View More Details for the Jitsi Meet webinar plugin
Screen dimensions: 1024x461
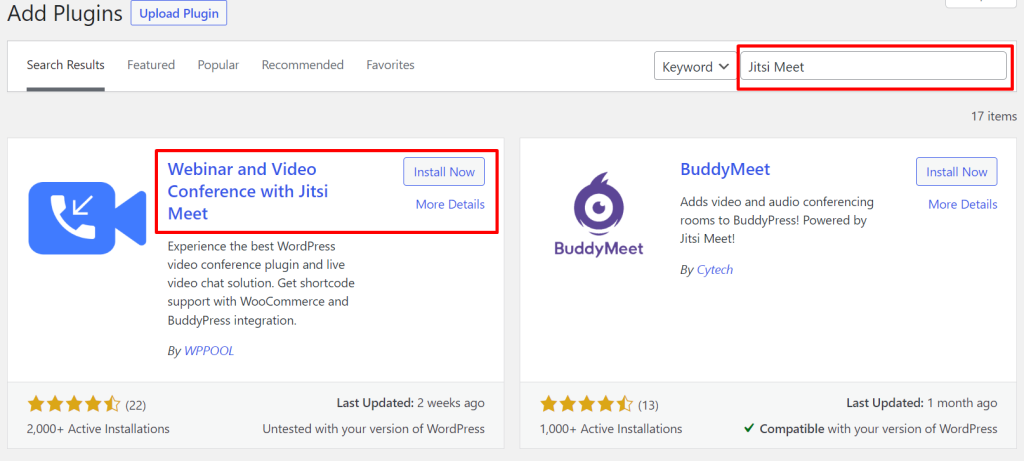(x=450, y=204)
